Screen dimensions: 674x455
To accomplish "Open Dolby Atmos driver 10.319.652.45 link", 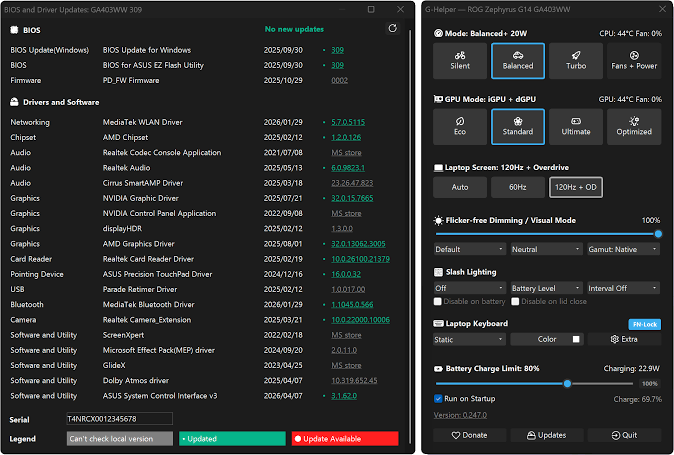I will point(354,381).
